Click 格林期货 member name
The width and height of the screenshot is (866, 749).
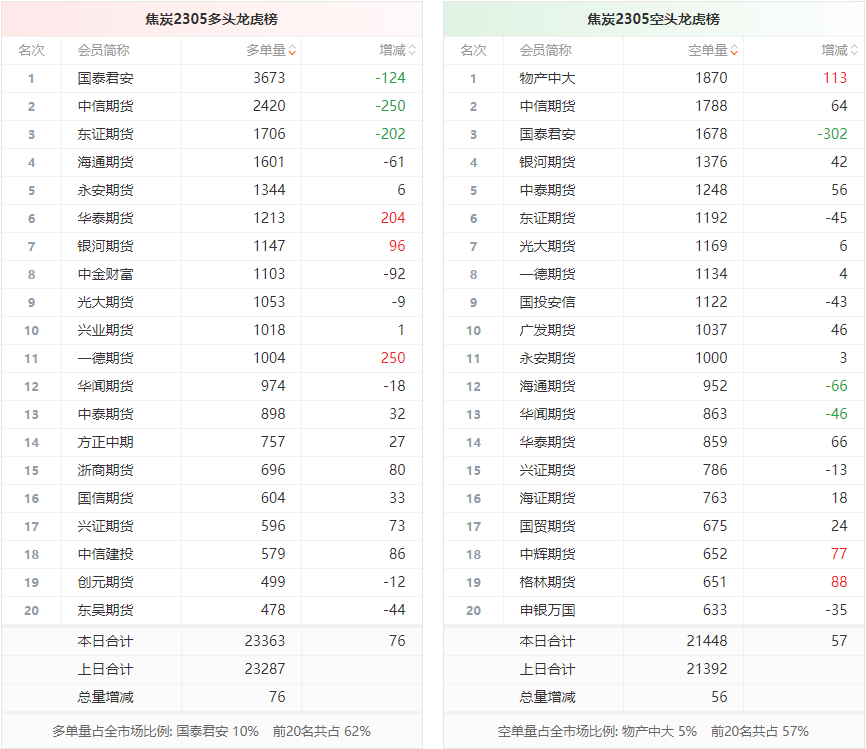pyautogui.click(x=547, y=582)
